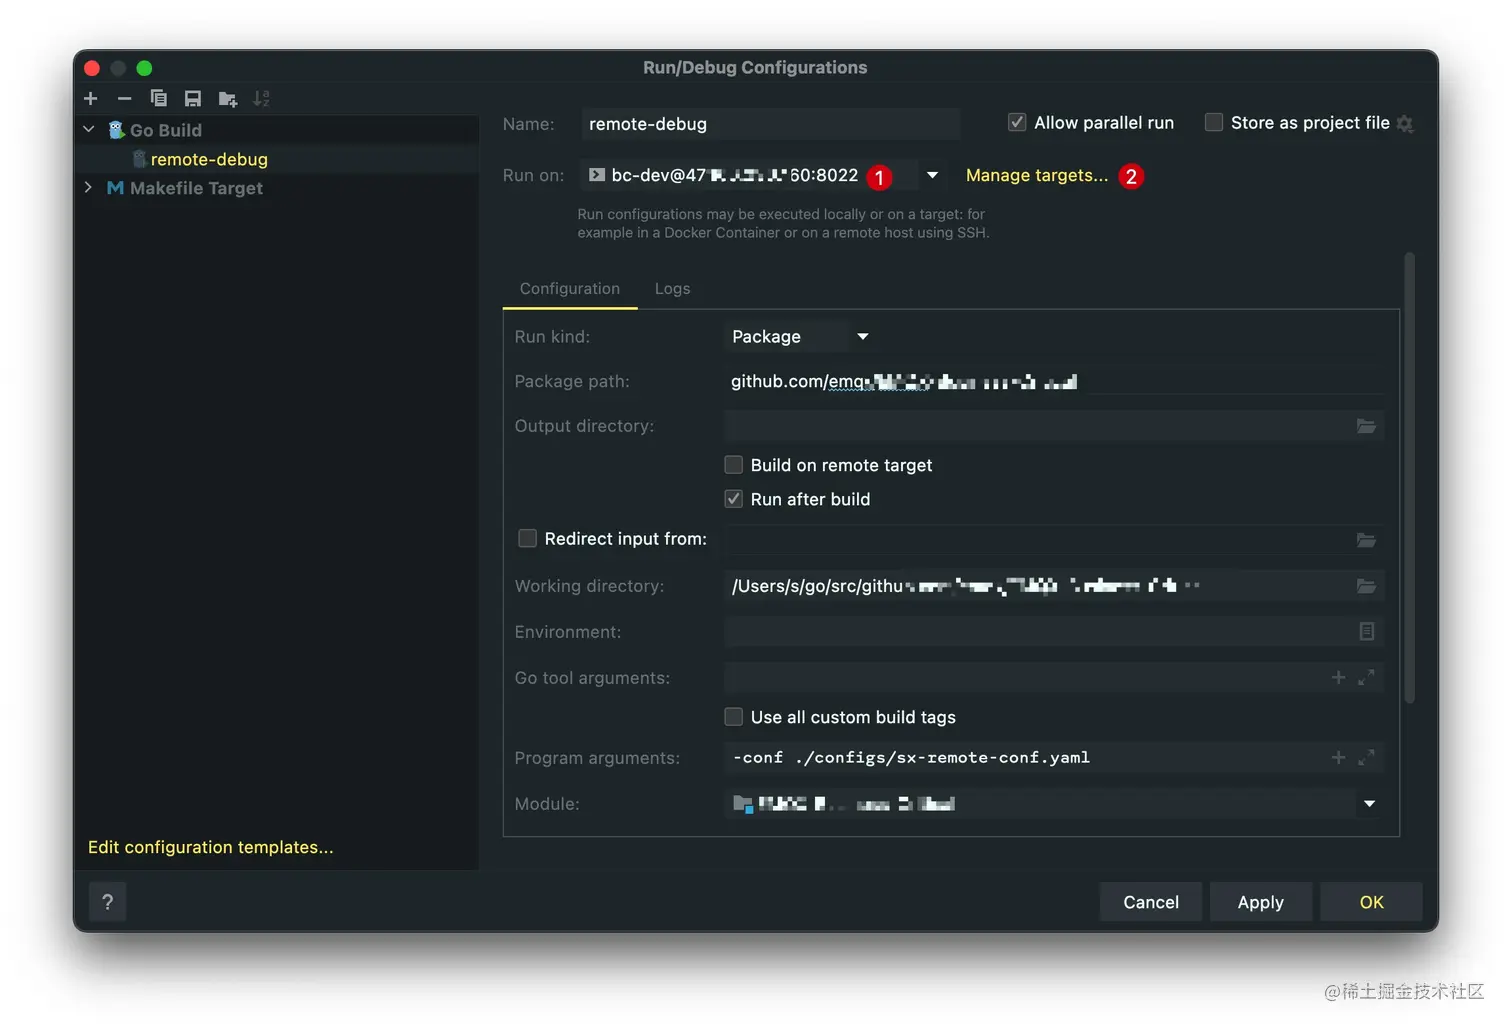Open the Run on target dropdown

point(932,175)
